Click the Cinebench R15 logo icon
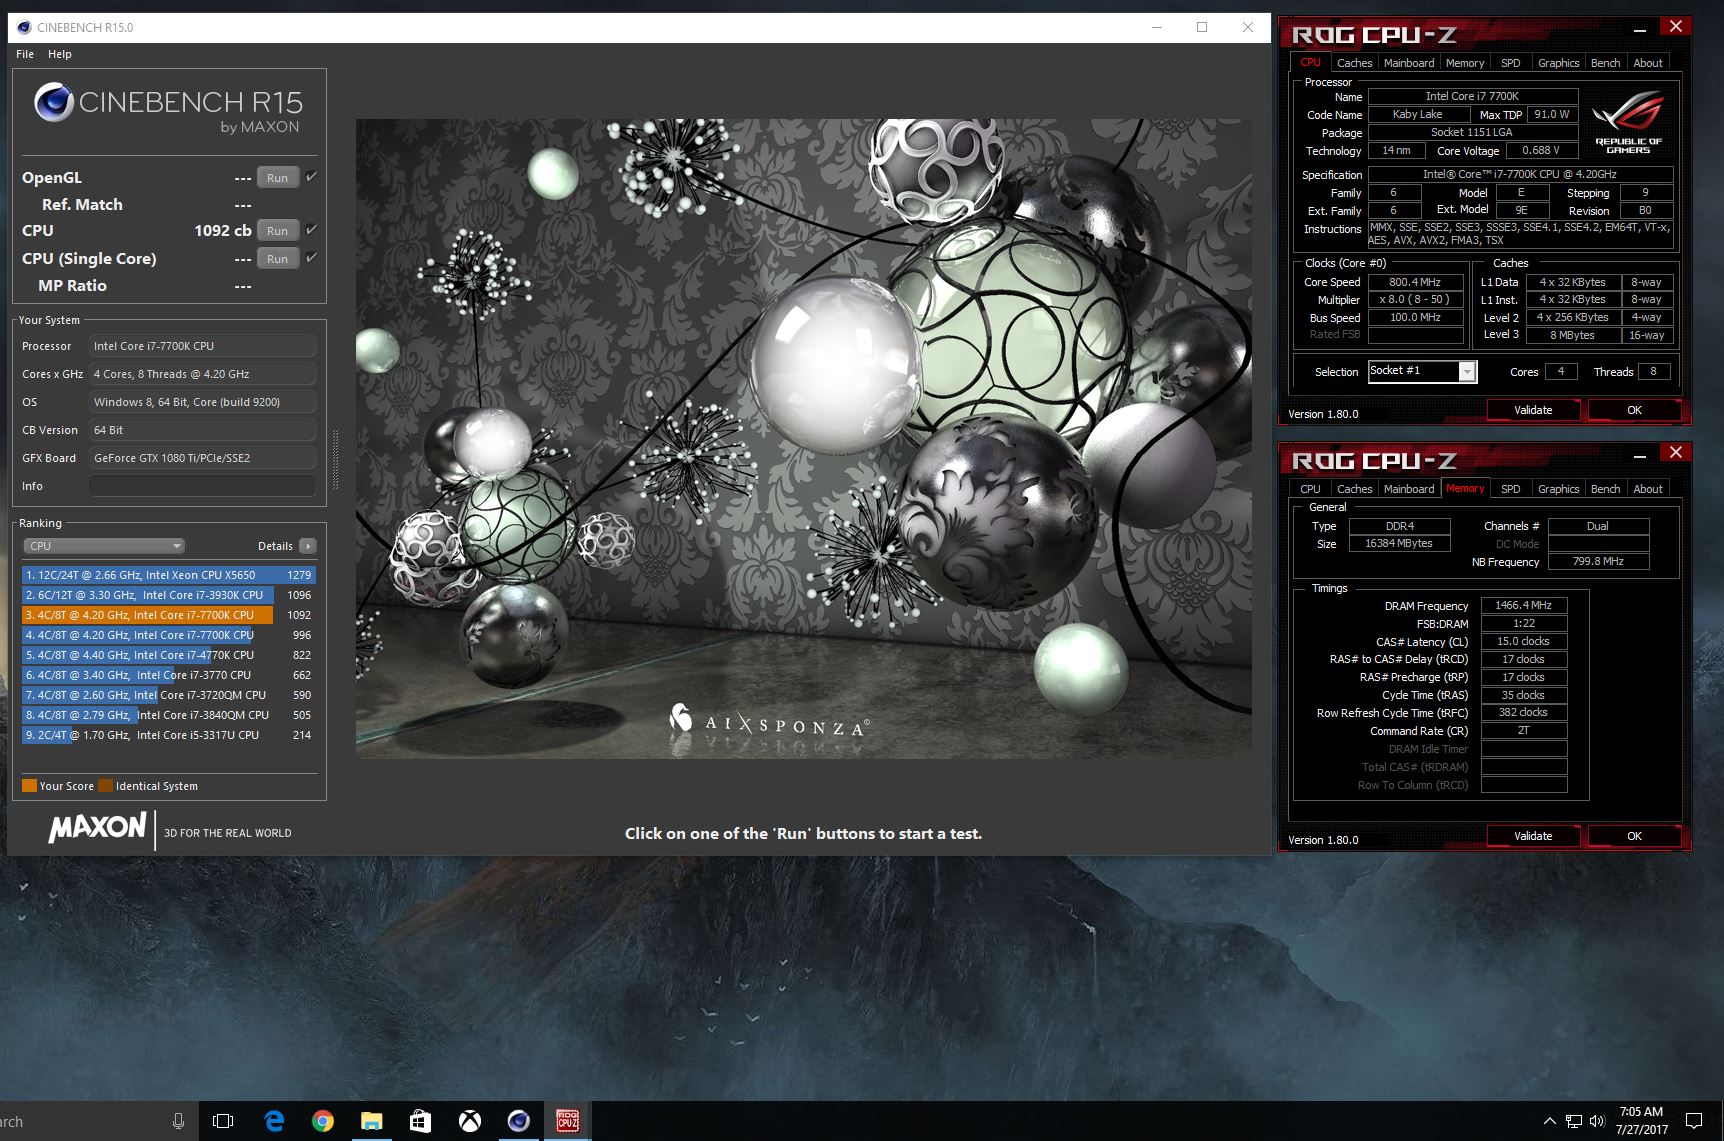Viewport: 1724px width, 1141px height. pyautogui.click(x=54, y=102)
